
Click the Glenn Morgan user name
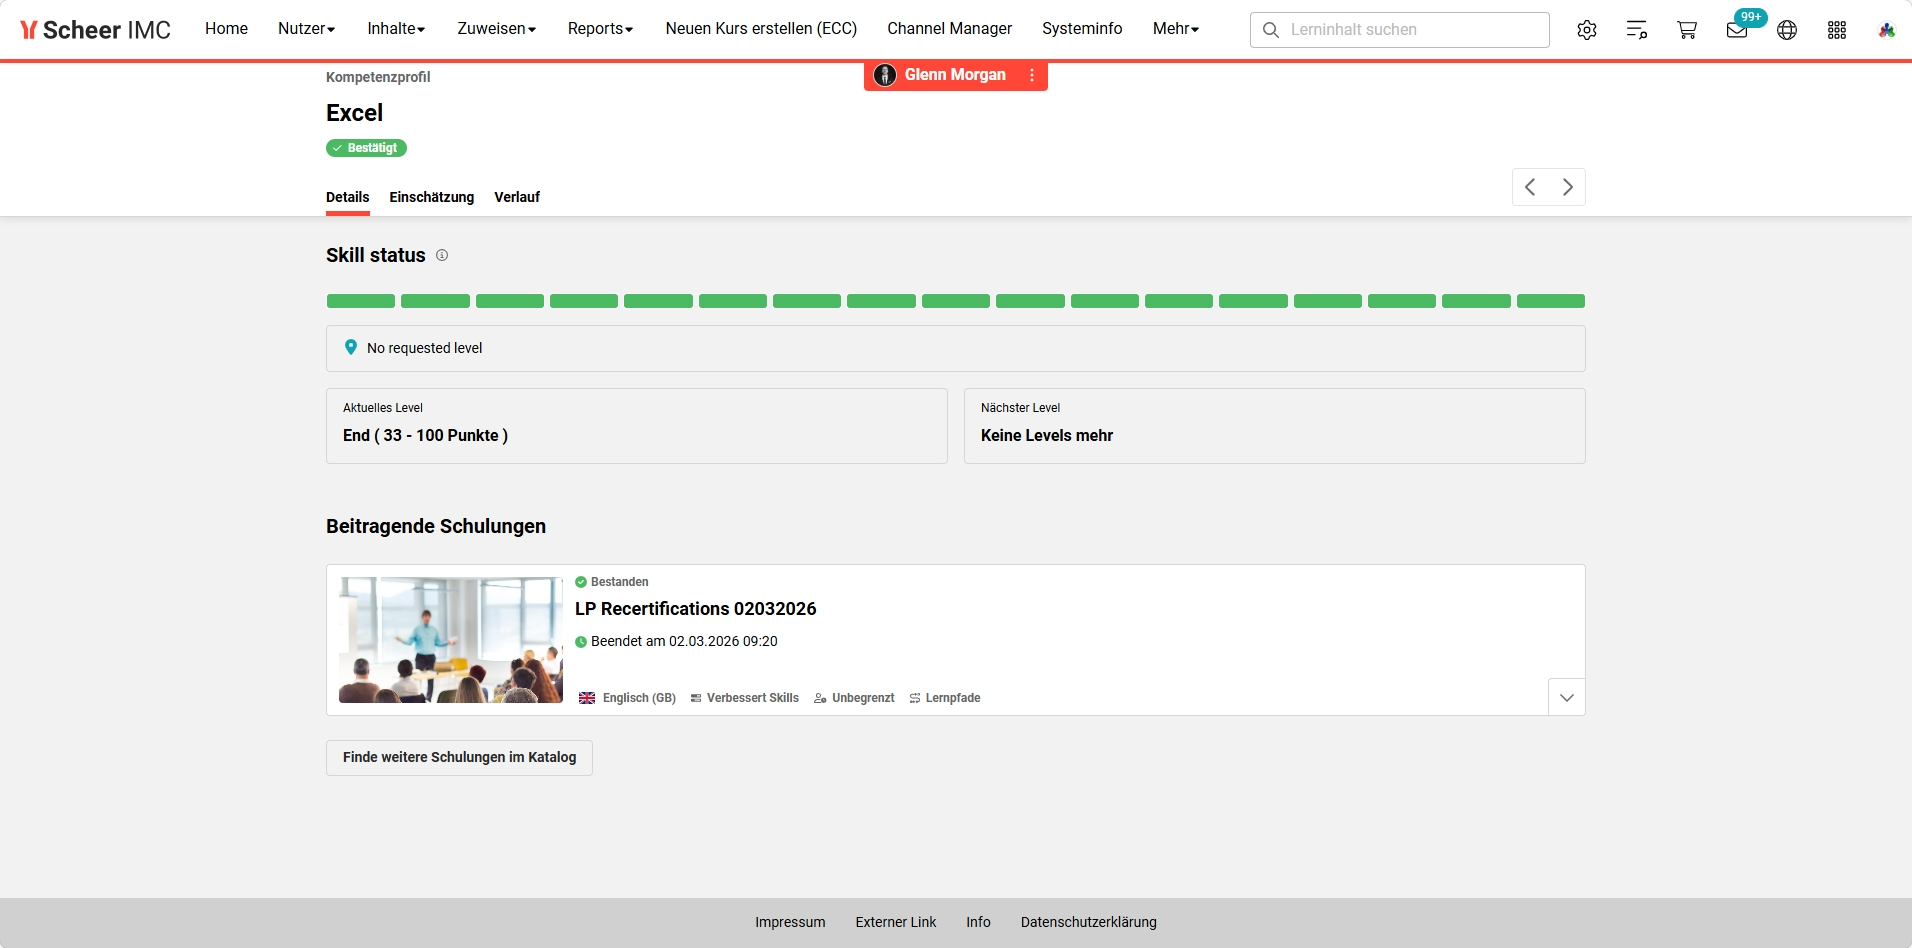tap(955, 75)
